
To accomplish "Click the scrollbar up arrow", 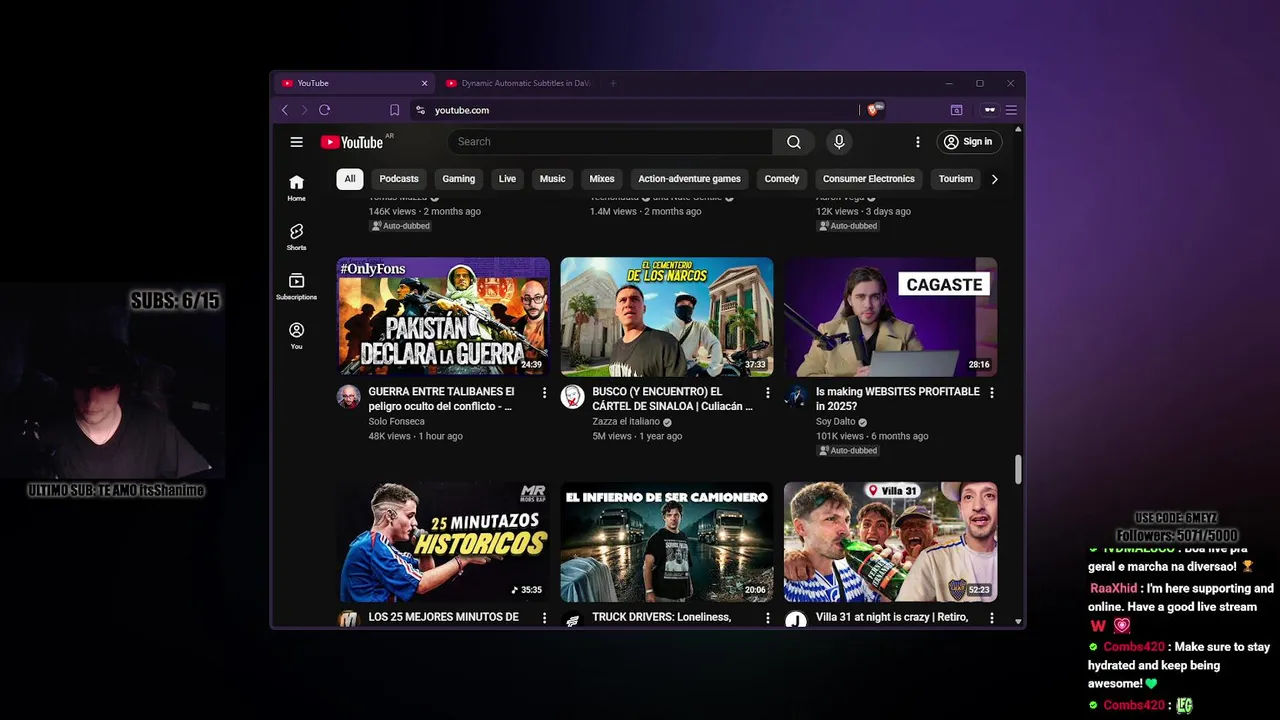I will tap(1018, 129).
